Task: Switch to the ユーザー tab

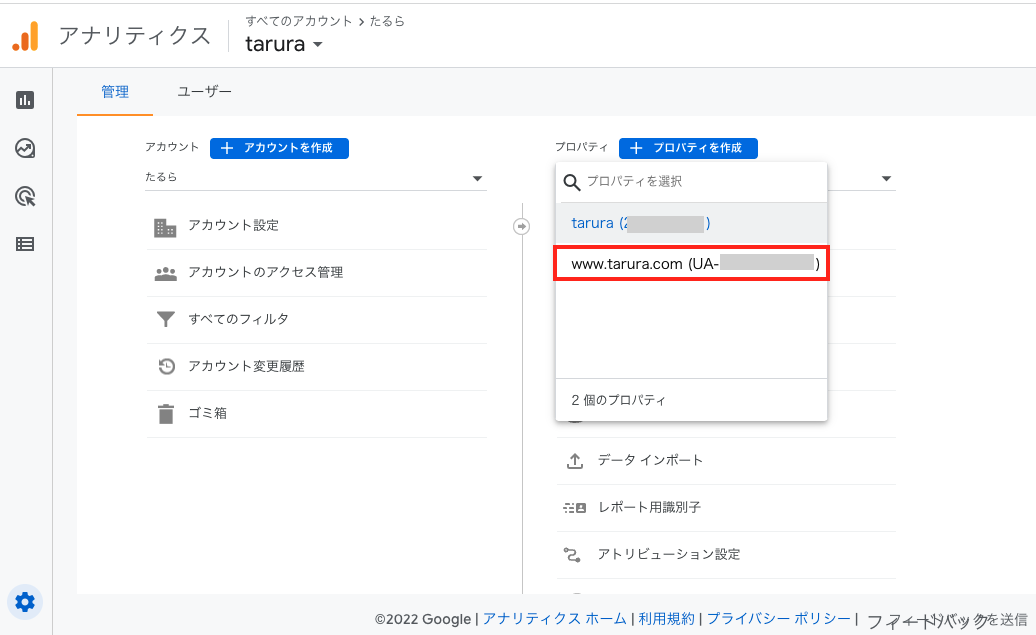Action: [x=204, y=92]
